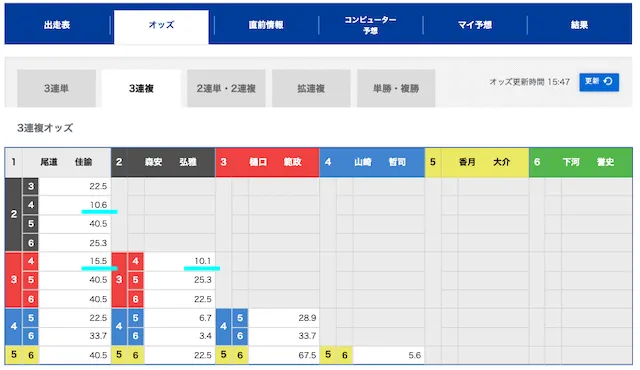Select 1-3-4 combination odds 15.5
Screen dimensions: 640x370
click(75, 261)
